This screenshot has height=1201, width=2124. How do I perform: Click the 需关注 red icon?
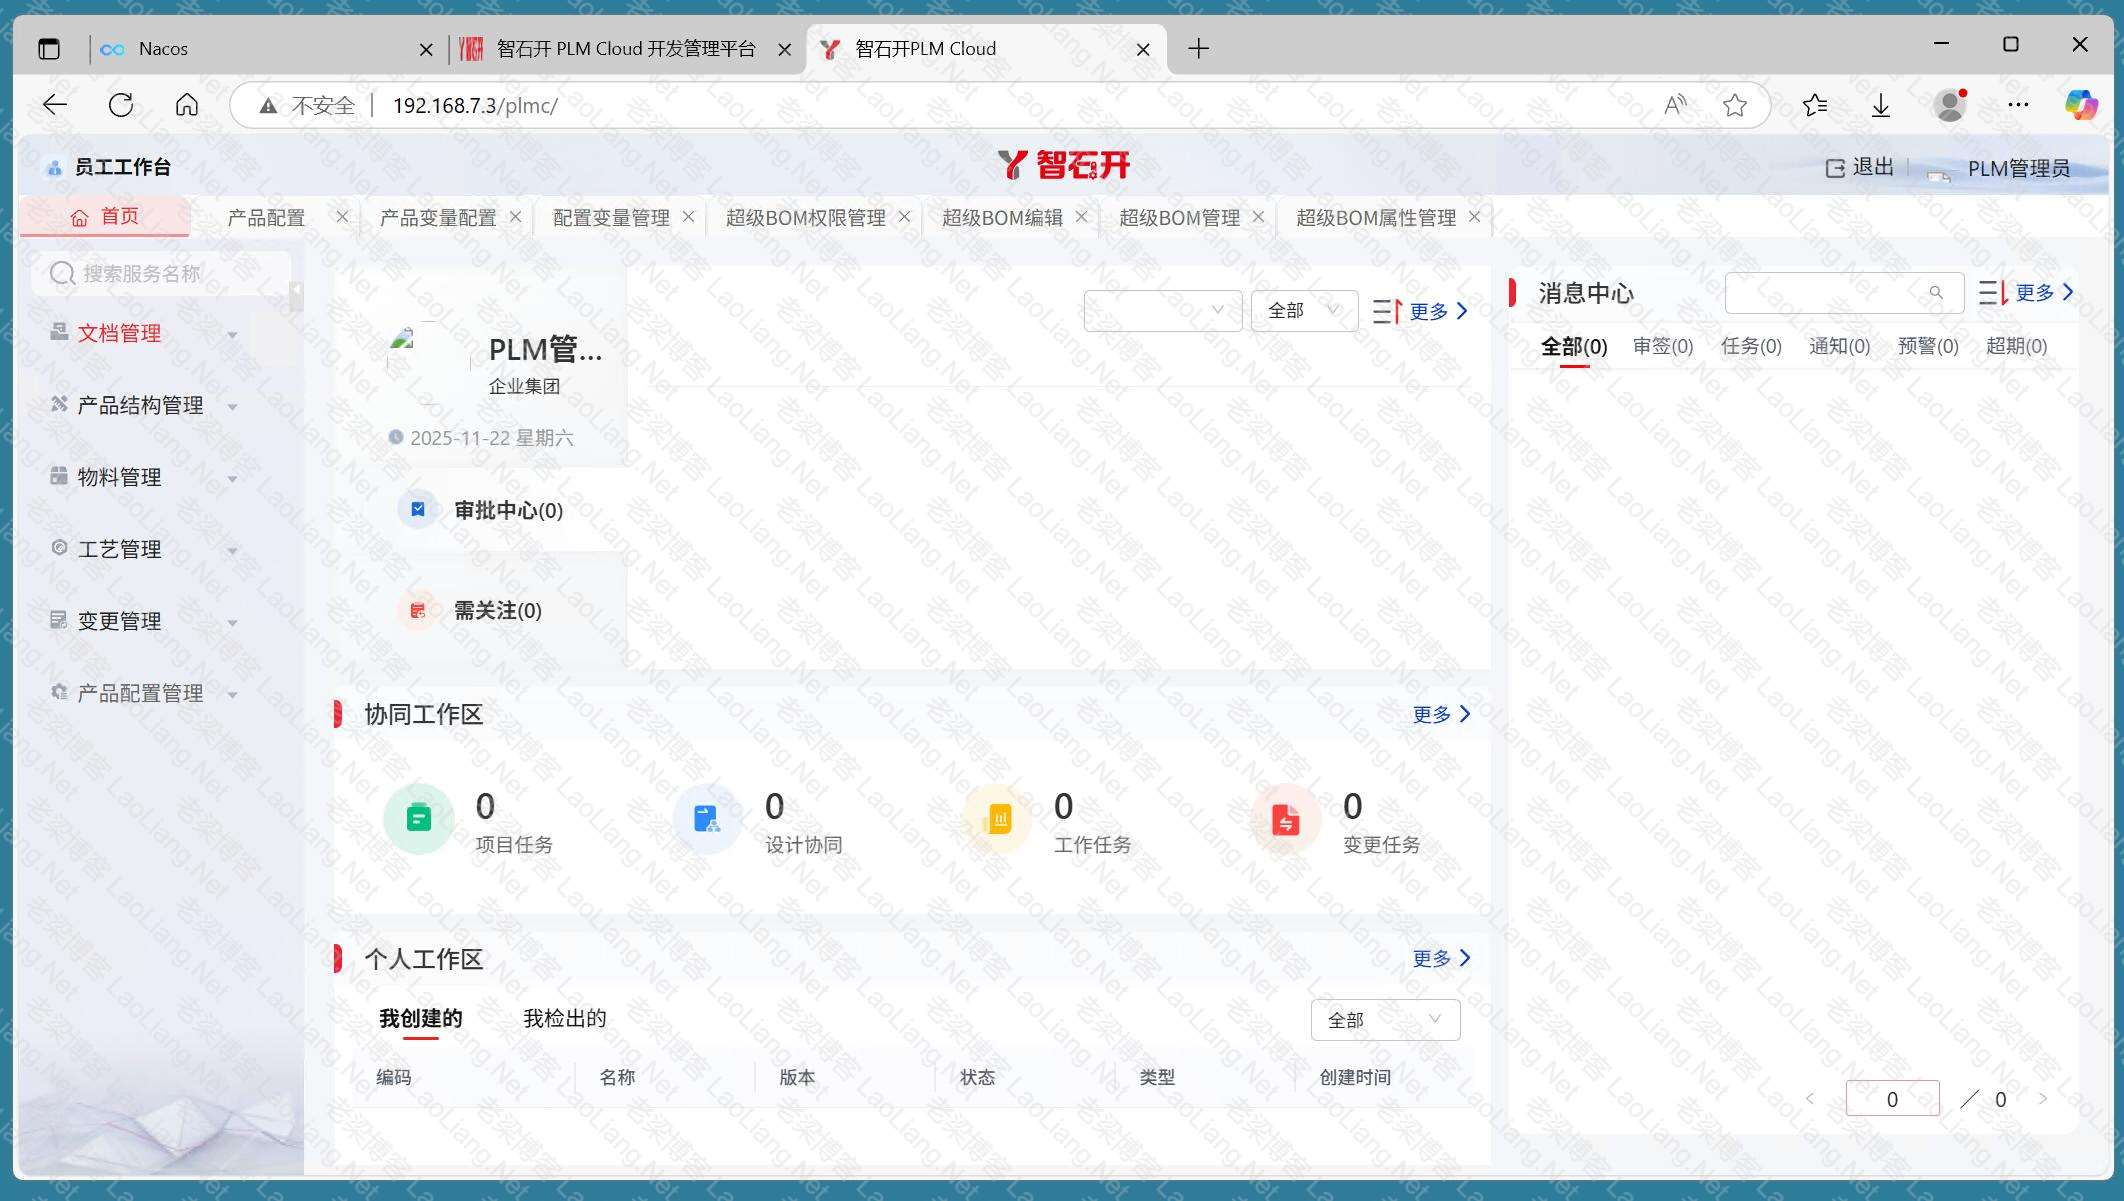[418, 610]
